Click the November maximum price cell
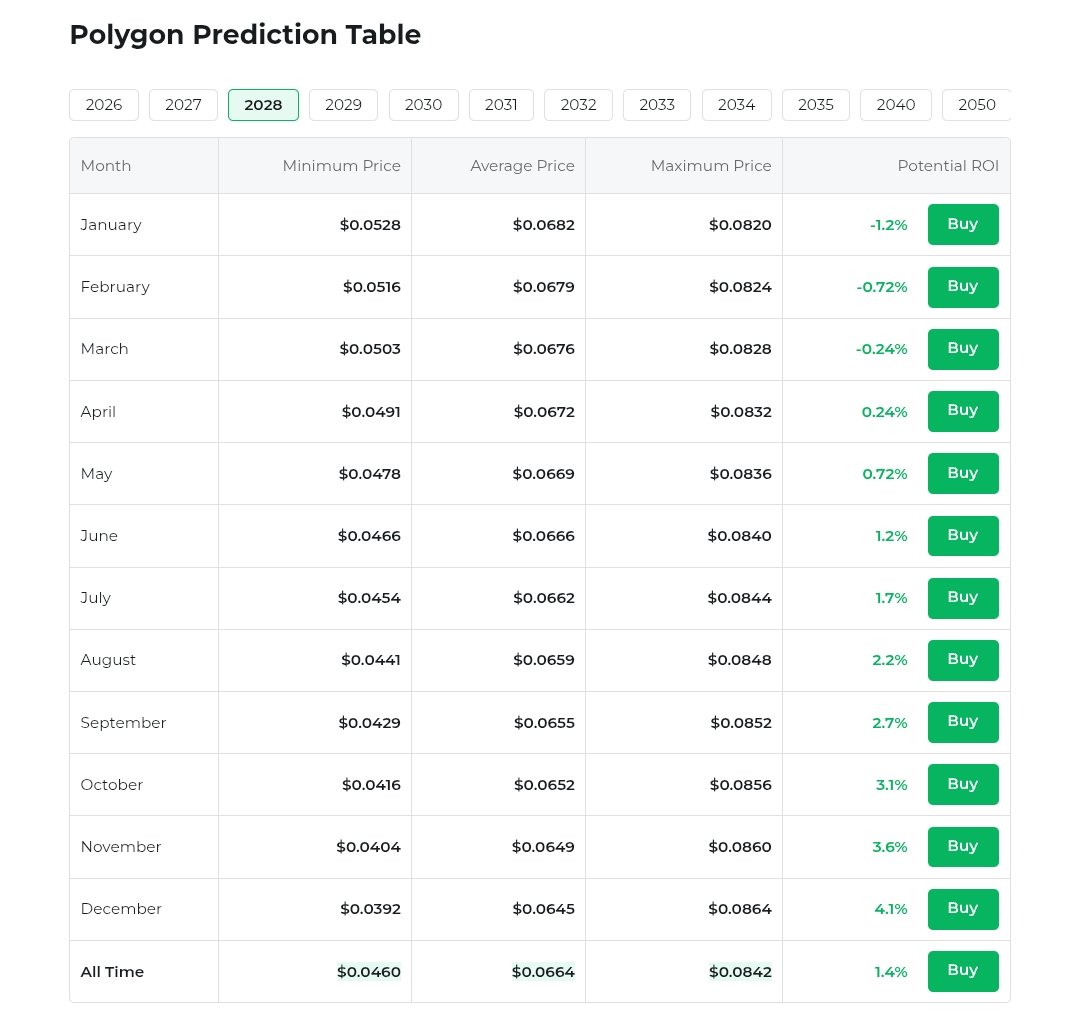The width and height of the screenshot is (1080, 1021). point(740,847)
